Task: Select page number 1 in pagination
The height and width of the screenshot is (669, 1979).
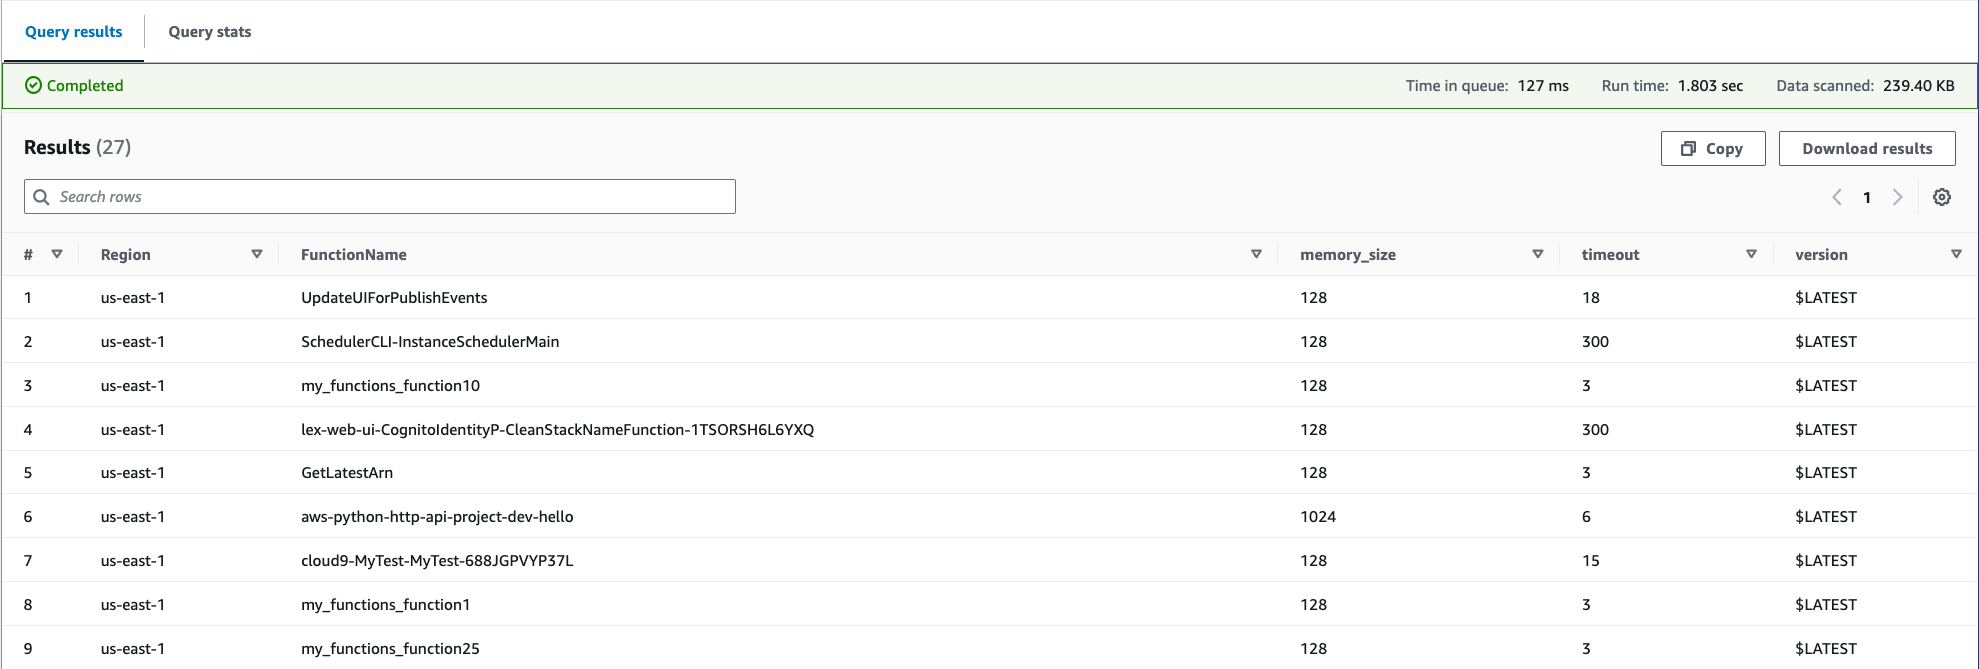Action: (1866, 198)
